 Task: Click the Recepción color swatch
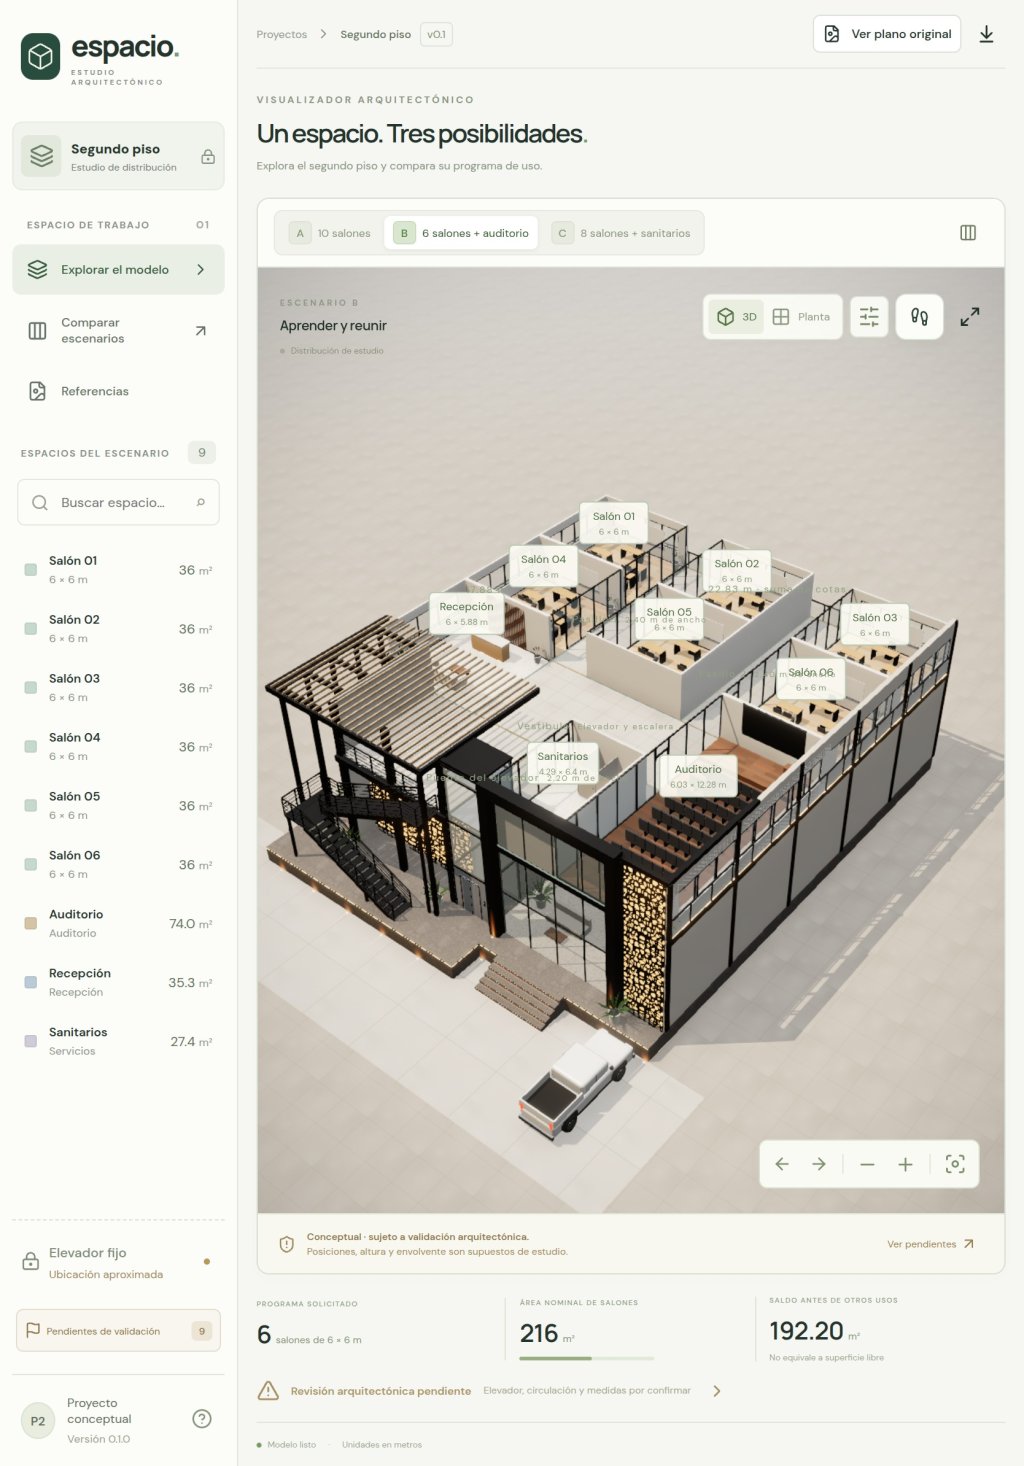[x=31, y=982]
